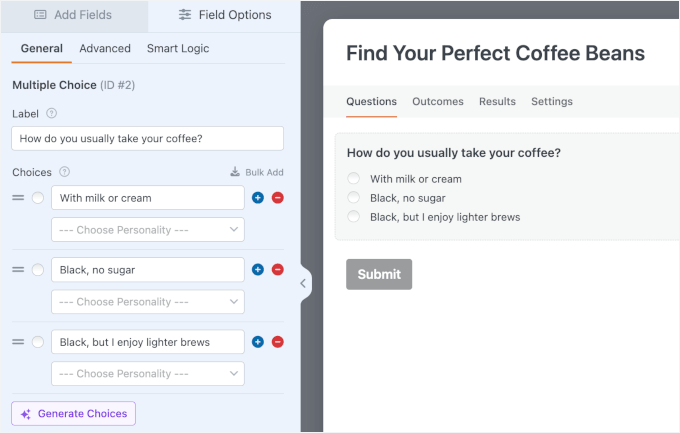Click the help icon next to Label
This screenshot has width=680, height=433.
52,114
